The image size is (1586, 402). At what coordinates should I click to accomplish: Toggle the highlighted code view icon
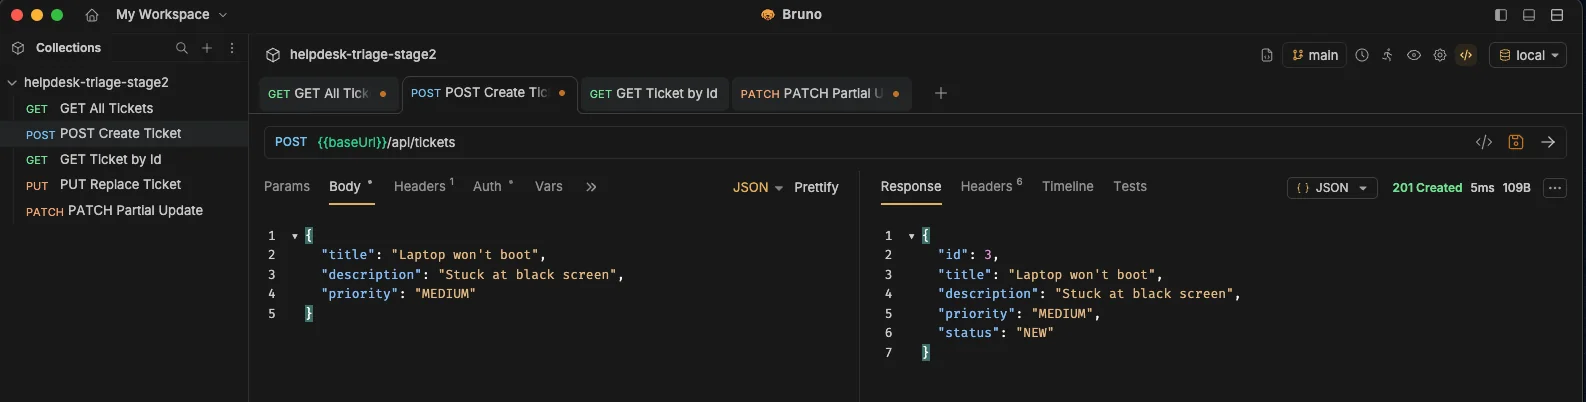click(1466, 55)
